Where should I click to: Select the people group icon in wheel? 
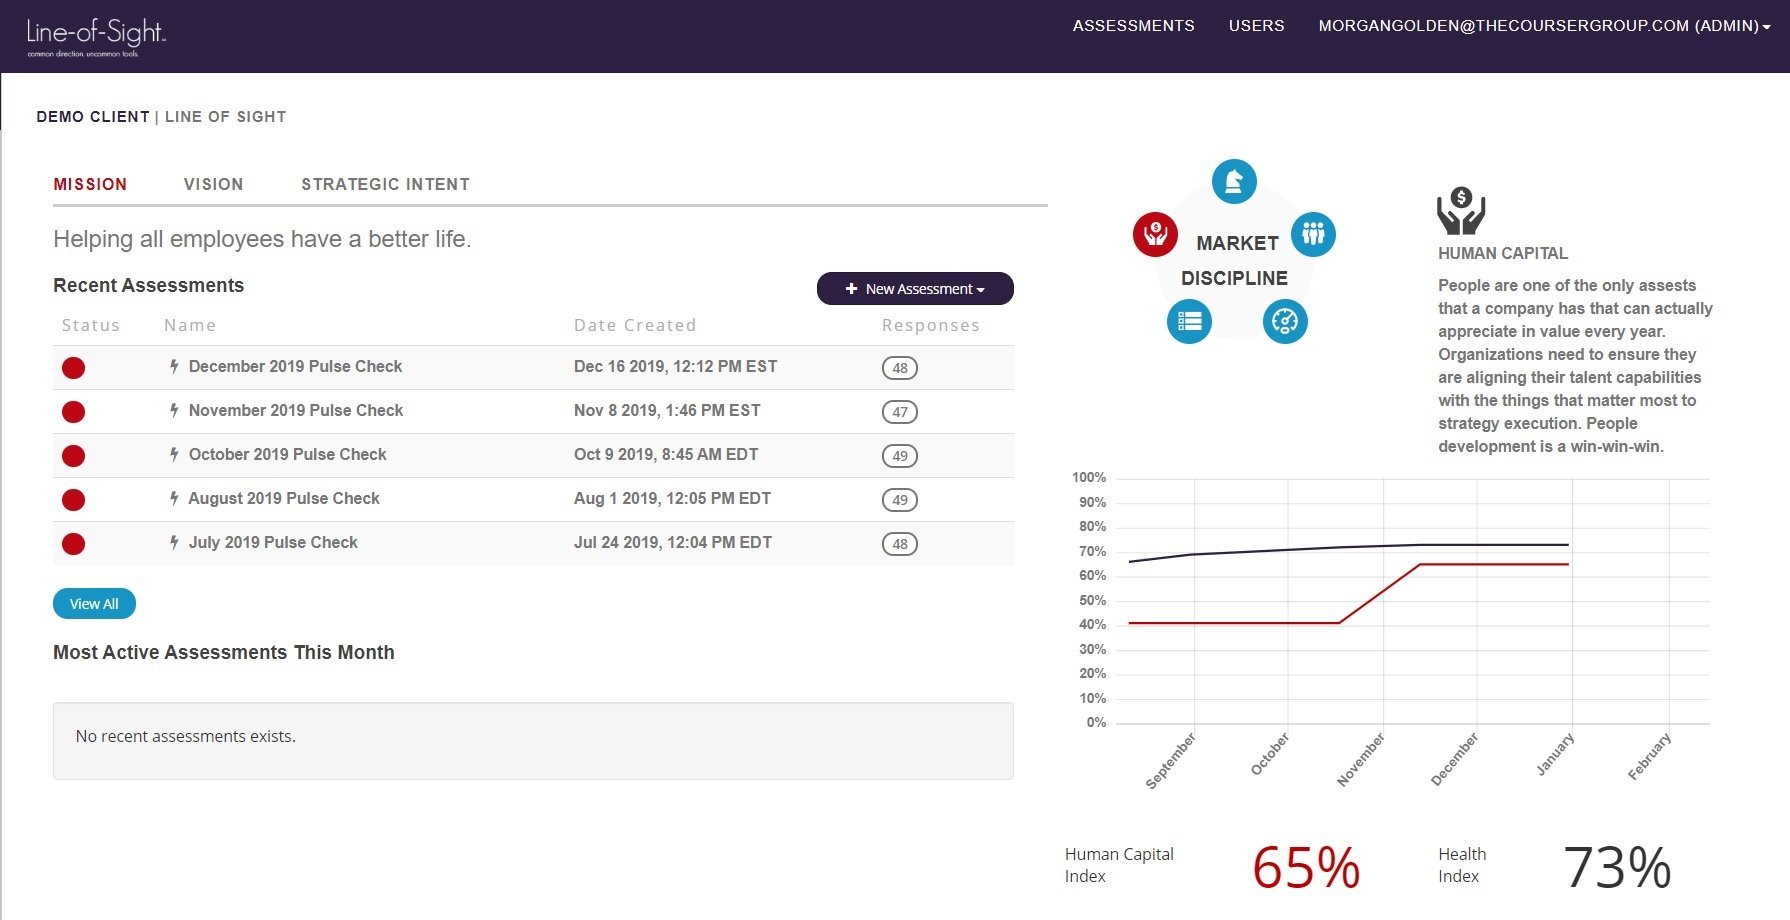1313,234
